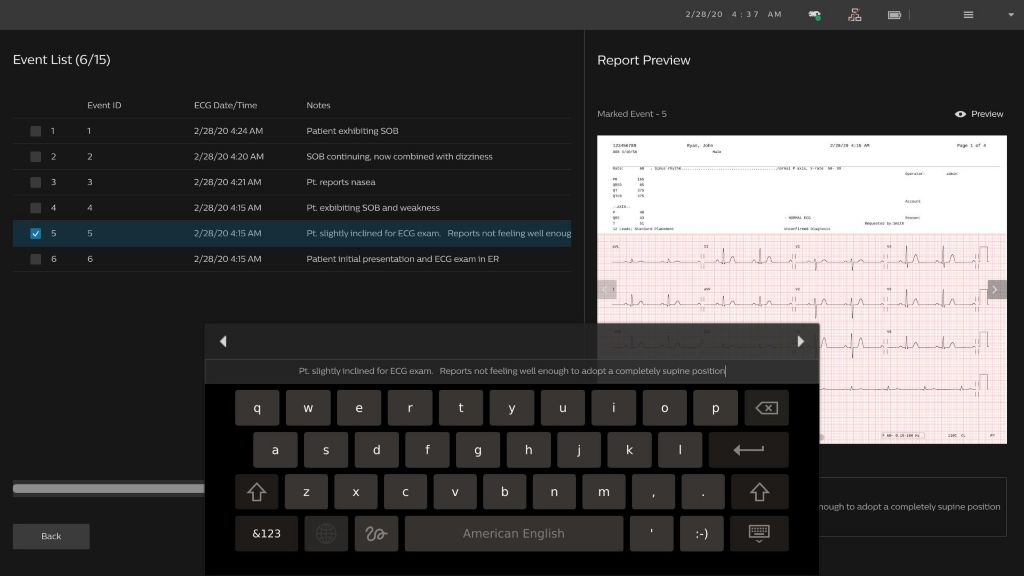Hide keyboard using the keyboard icon

point(758,534)
